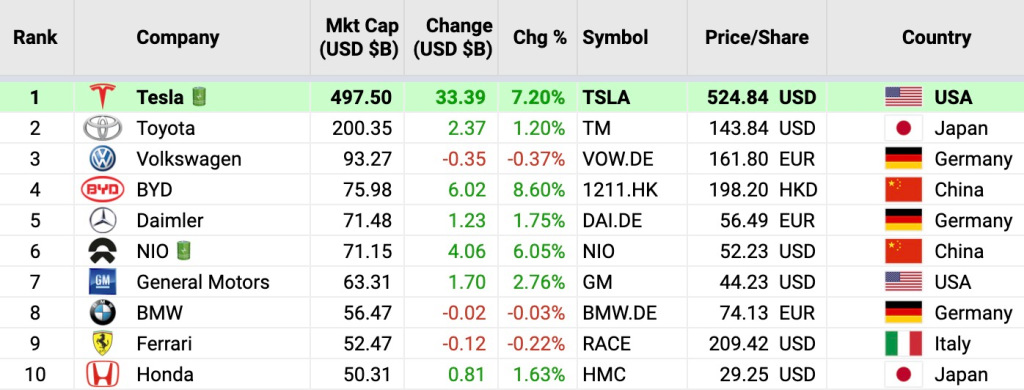
Task: Select the Daimler Mercedes star logo
Action: point(103,220)
